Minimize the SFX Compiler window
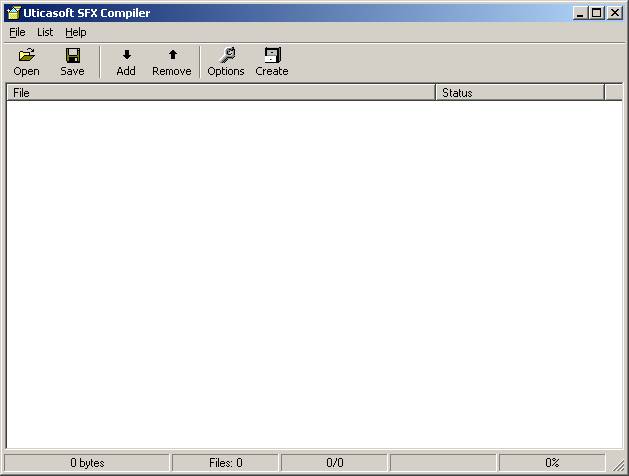 click(x=582, y=13)
